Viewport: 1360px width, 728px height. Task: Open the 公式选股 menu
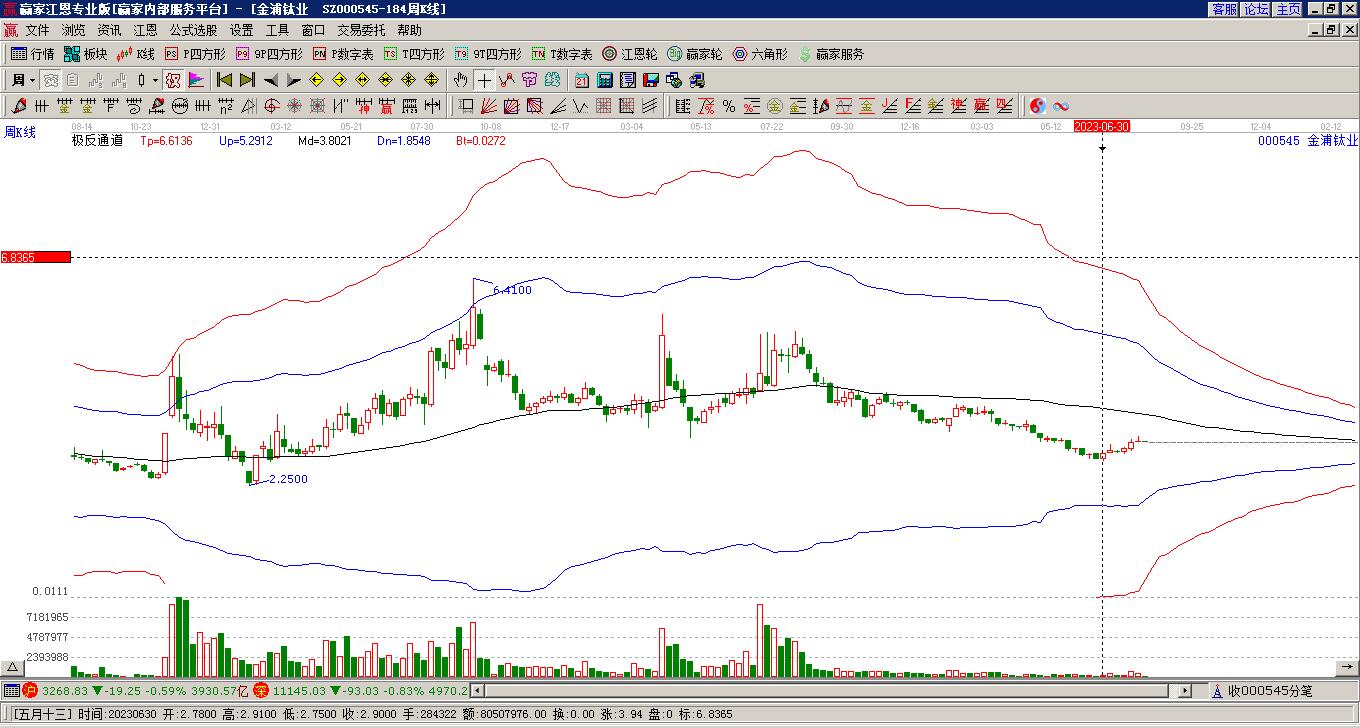pyautogui.click(x=193, y=31)
